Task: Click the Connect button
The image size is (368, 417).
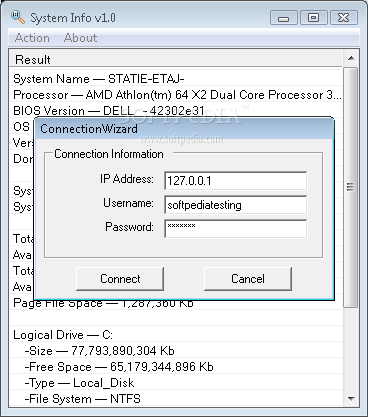Action: (120, 279)
